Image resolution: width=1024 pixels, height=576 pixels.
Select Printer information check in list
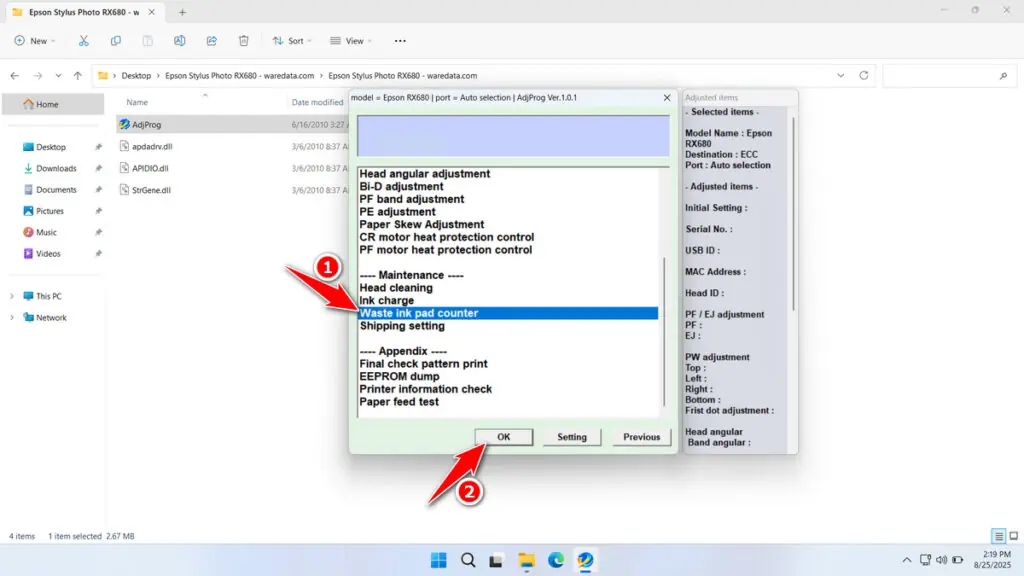point(425,389)
